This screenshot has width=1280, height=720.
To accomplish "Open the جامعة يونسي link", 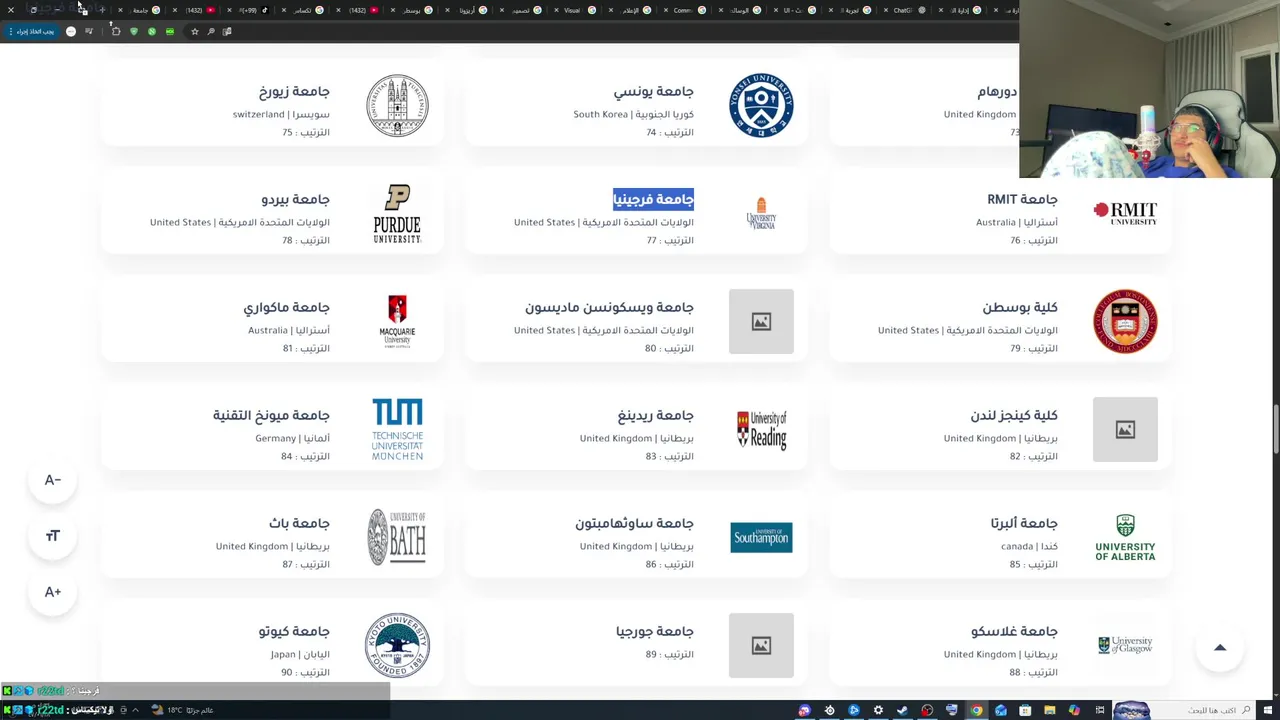I will point(653,92).
